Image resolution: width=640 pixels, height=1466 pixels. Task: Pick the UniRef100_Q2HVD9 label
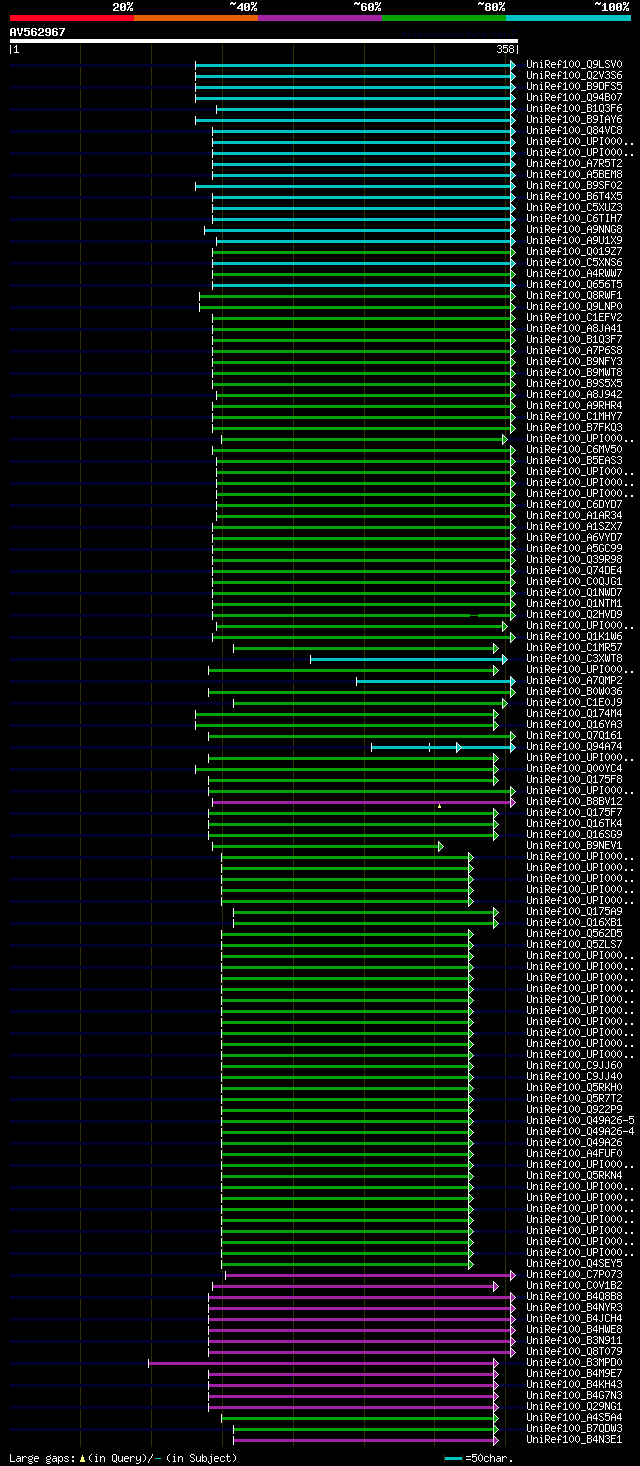[x=574, y=615]
